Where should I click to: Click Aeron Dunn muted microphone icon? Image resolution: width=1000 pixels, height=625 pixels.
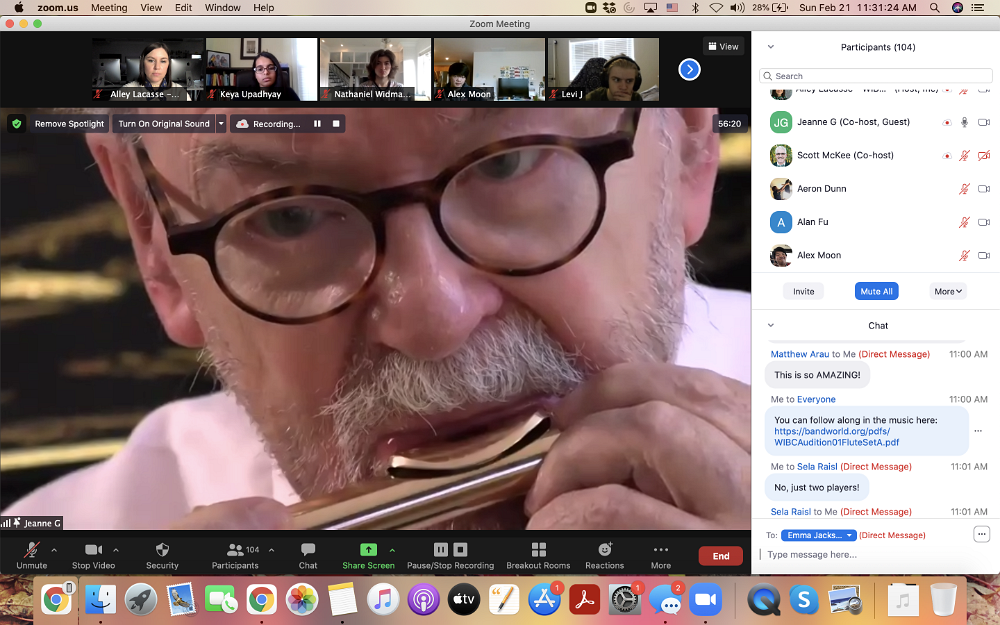[x=964, y=189]
